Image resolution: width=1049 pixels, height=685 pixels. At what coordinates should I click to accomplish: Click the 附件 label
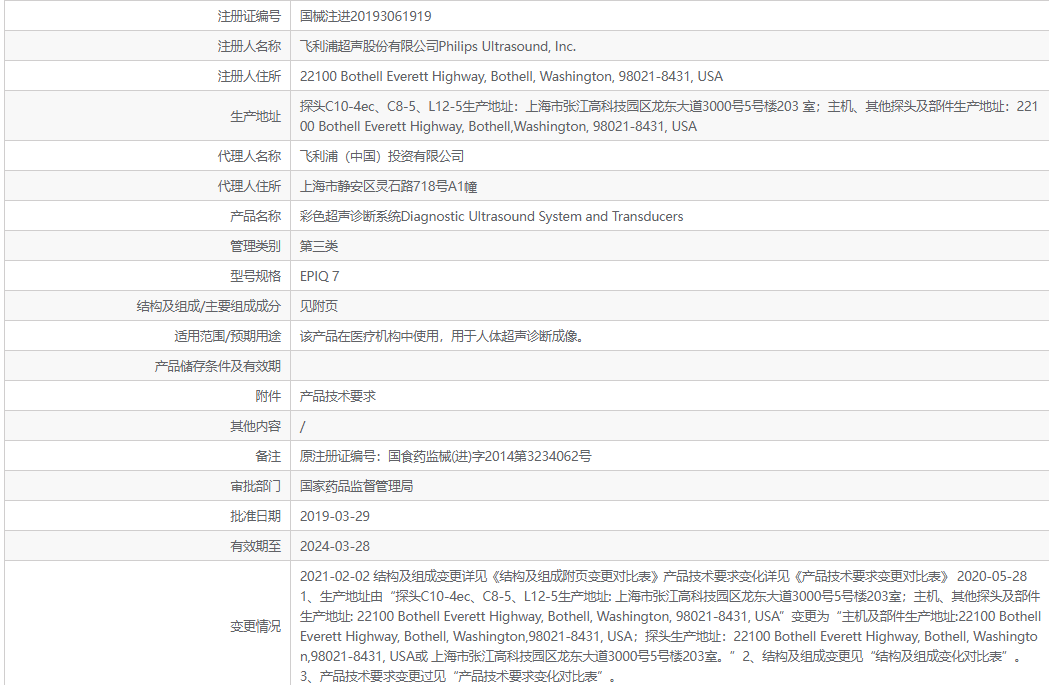click(268, 396)
